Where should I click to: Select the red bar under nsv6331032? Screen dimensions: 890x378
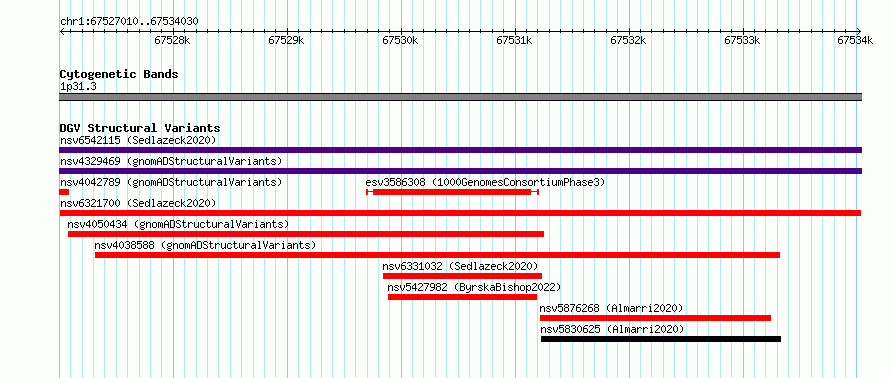pos(463,276)
